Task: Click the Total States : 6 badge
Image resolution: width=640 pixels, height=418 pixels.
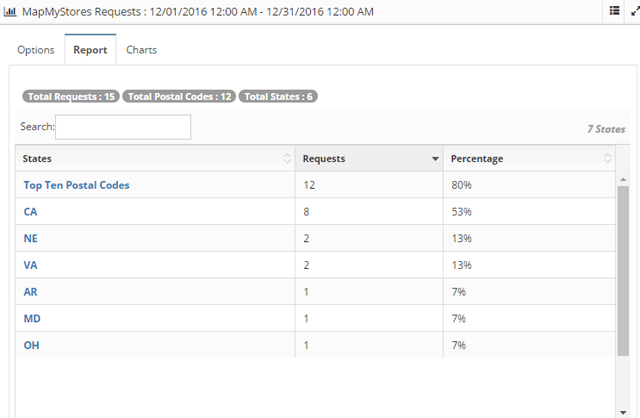Action: click(279, 97)
